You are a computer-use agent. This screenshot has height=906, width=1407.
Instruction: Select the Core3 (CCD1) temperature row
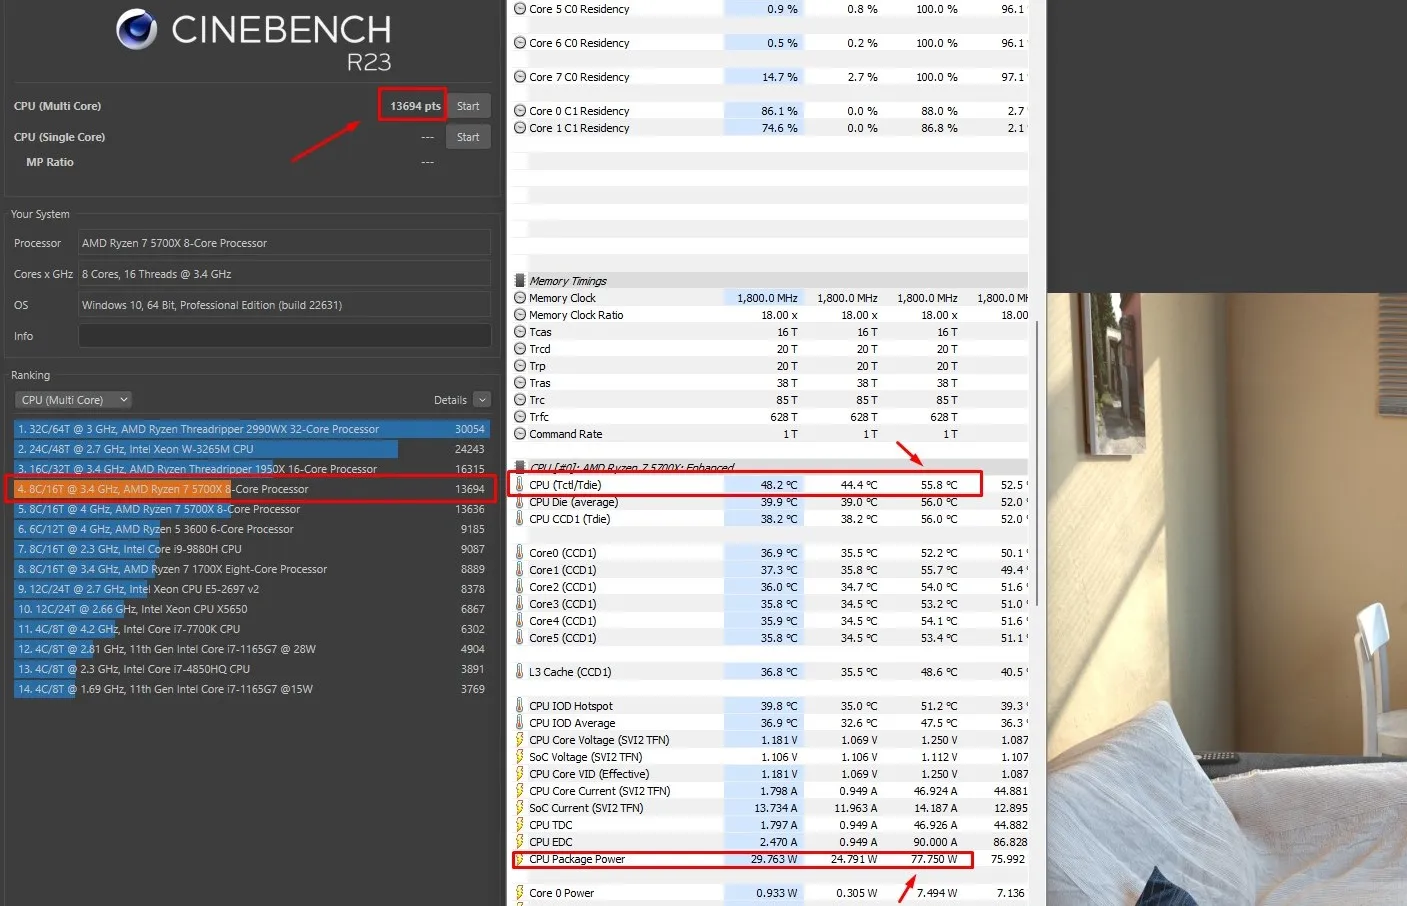[x=770, y=604]
